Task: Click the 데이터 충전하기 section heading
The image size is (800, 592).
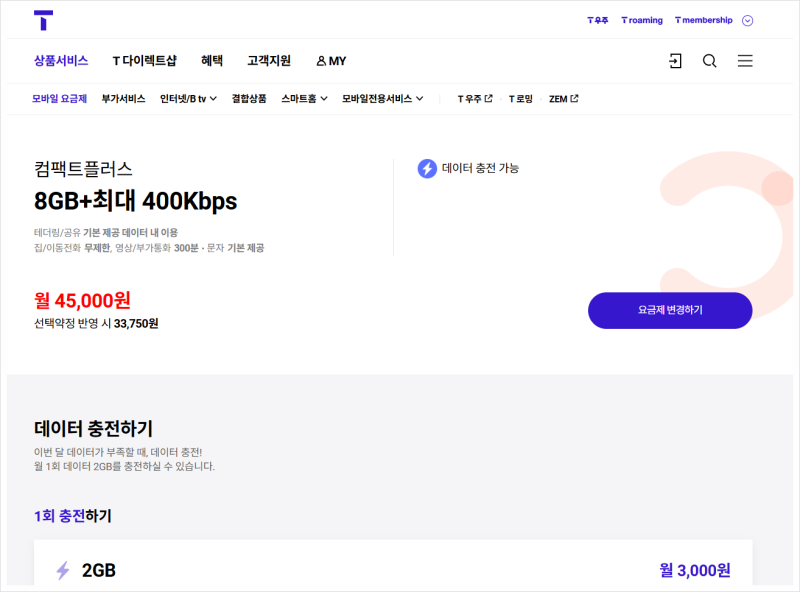Action: click(x=93, y=429)
